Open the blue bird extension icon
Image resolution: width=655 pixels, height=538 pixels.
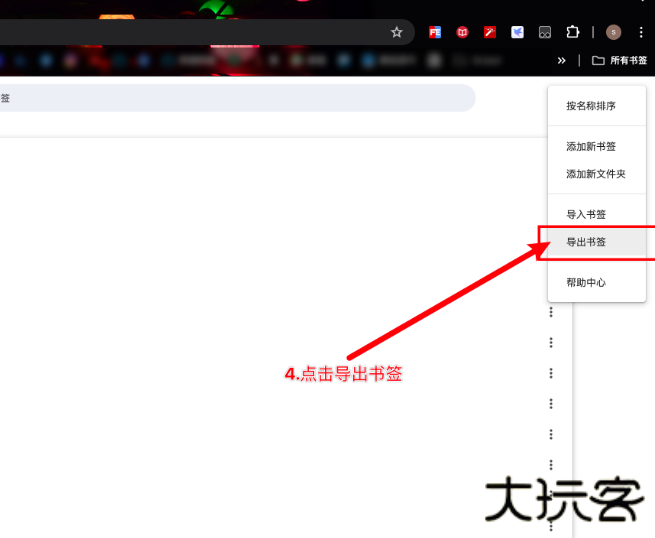(517, 32)
